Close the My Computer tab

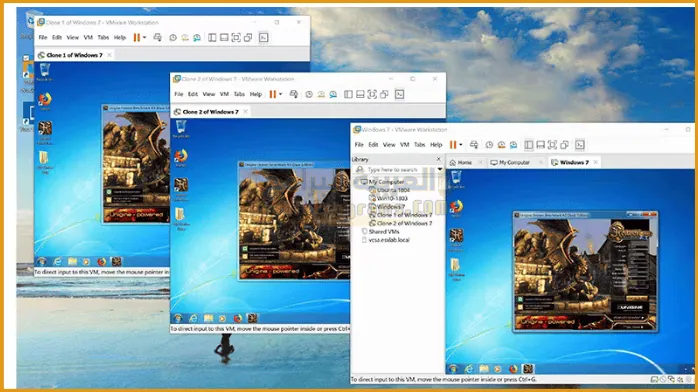[541, 162]
